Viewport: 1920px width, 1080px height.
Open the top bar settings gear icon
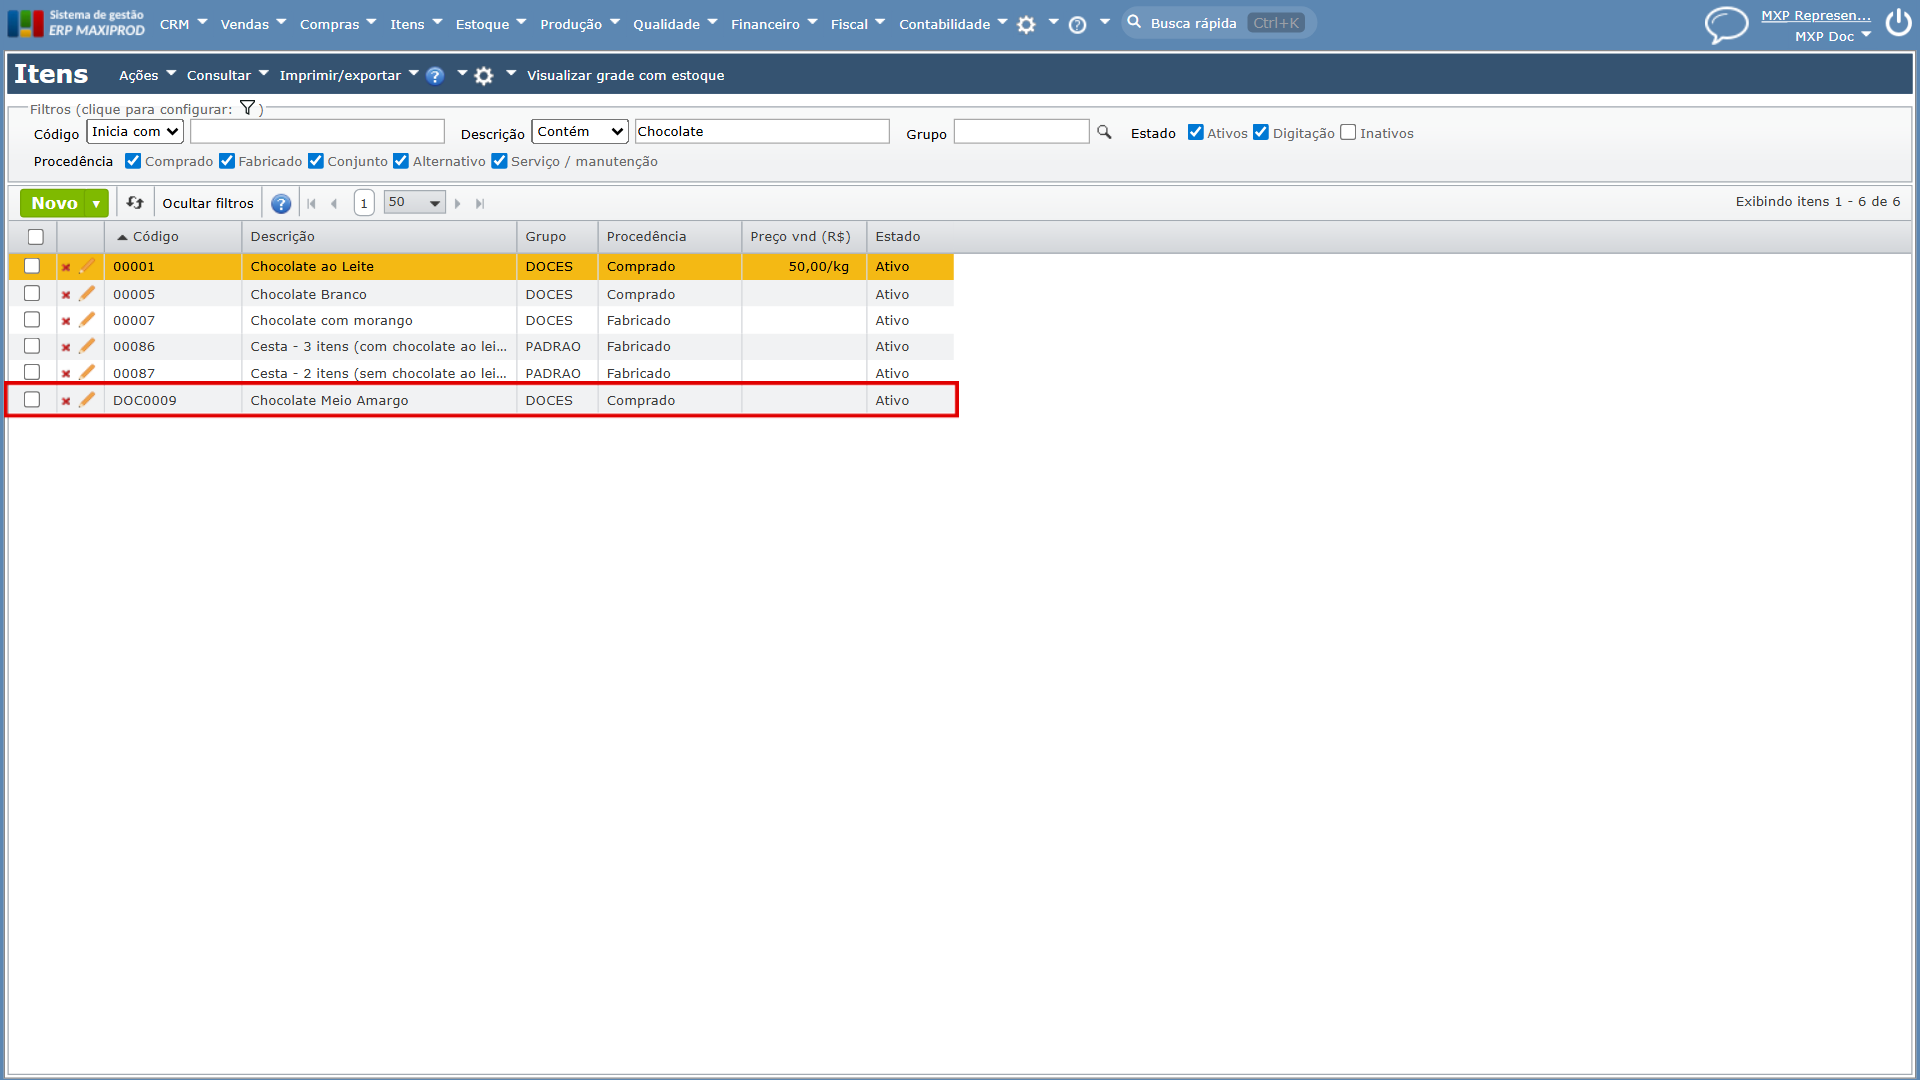tap(1026, 25)
